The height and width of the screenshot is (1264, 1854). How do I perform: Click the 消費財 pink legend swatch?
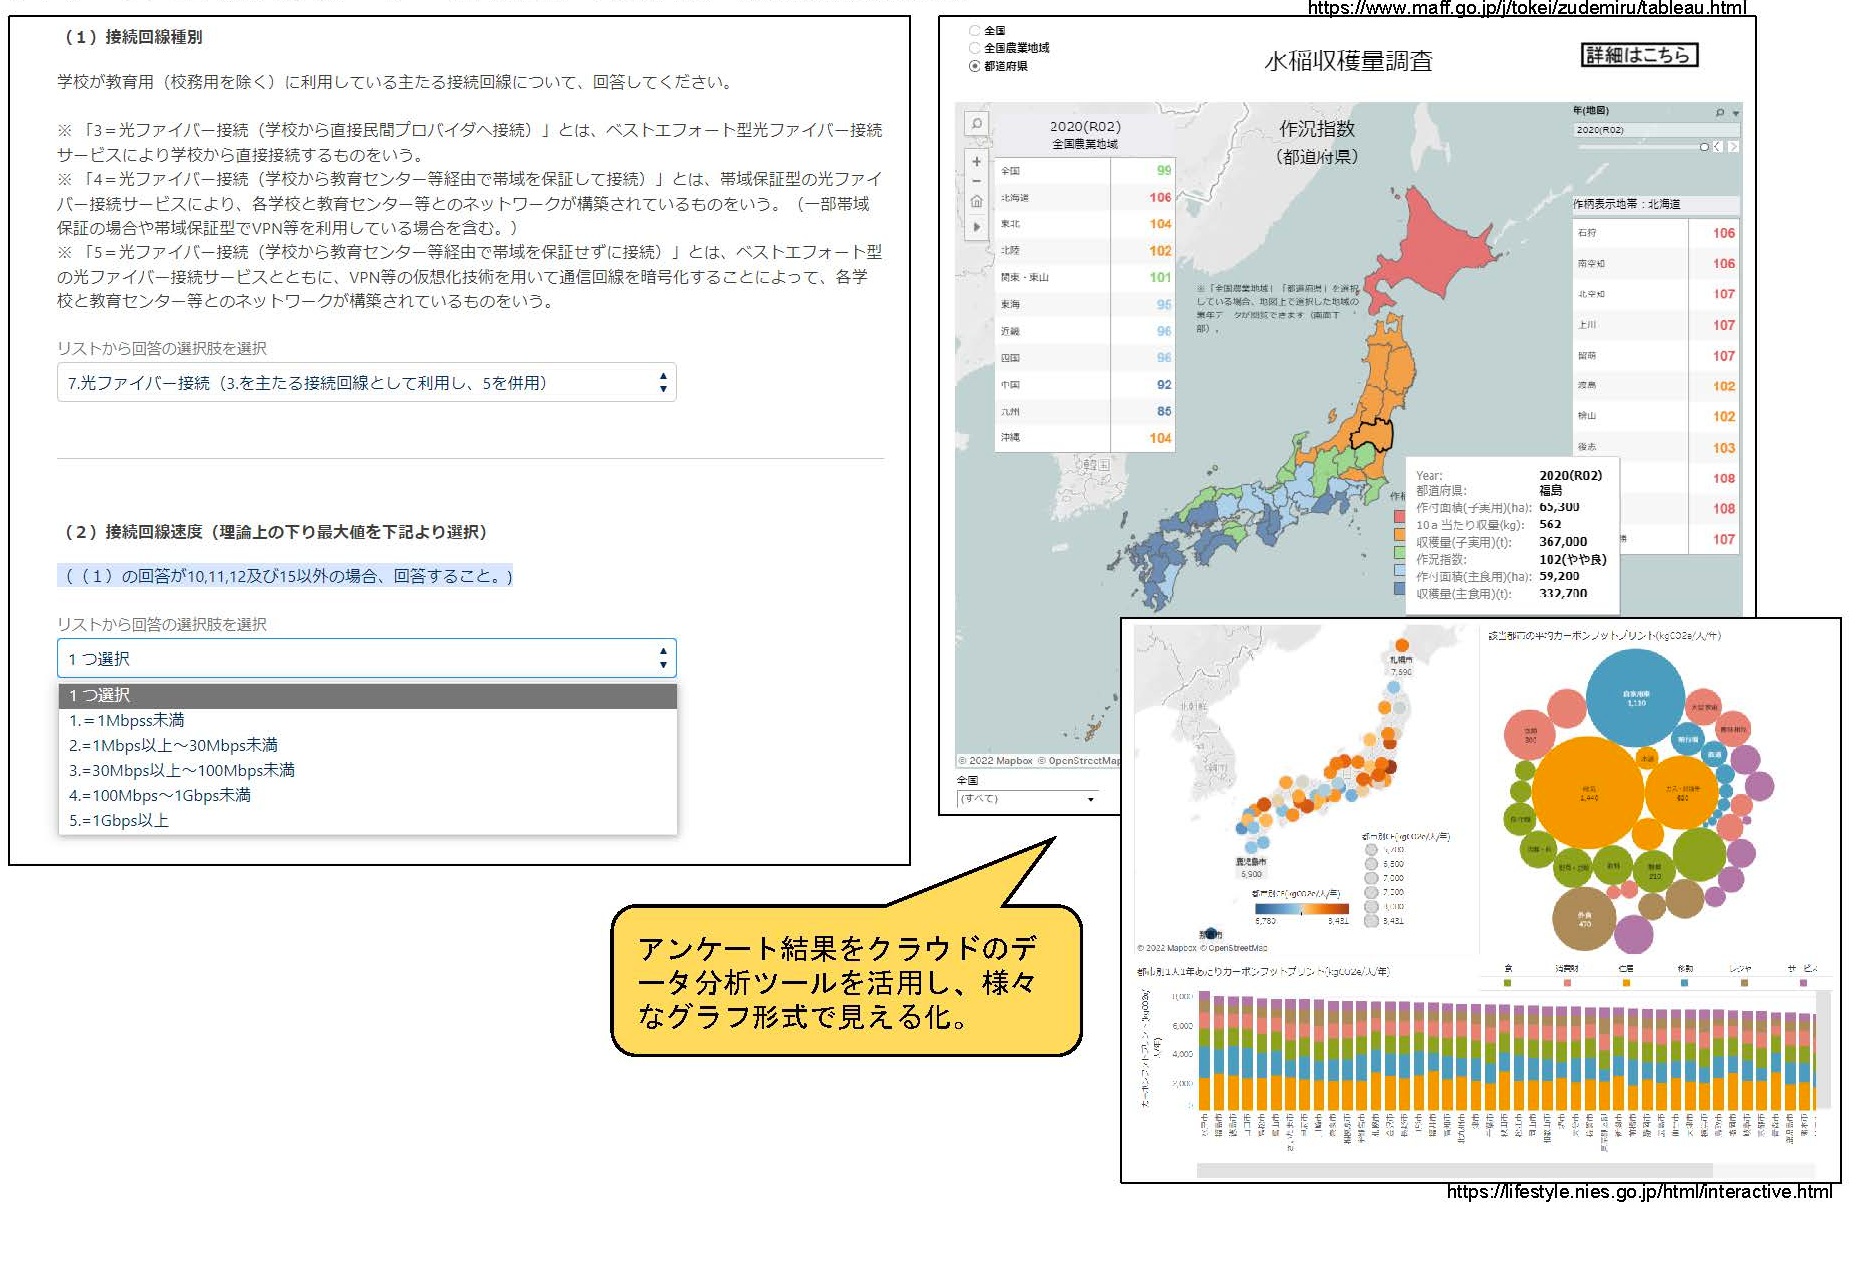coord(1567,983)
